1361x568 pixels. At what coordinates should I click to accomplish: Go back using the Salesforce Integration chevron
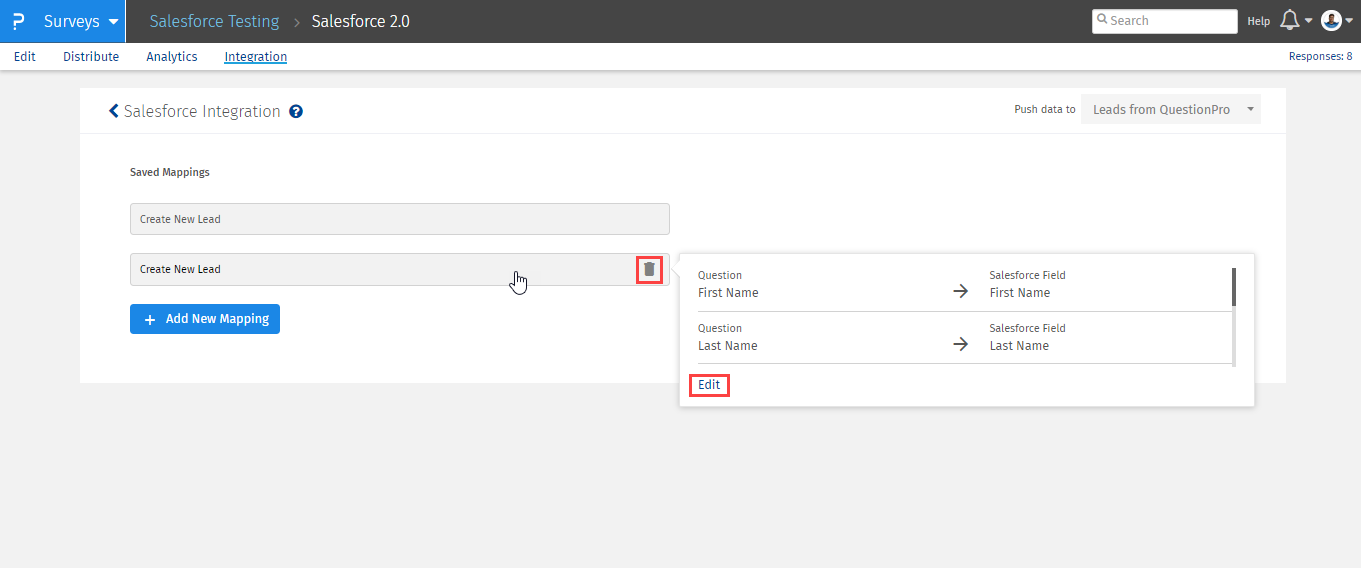click(114, 111)
